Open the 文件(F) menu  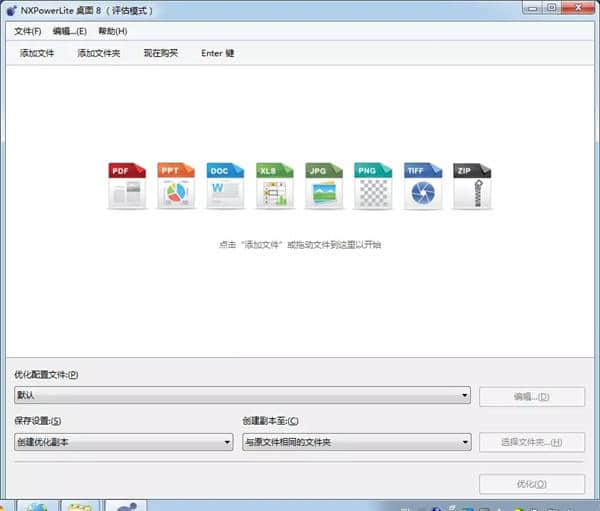(x=28, y=31)
